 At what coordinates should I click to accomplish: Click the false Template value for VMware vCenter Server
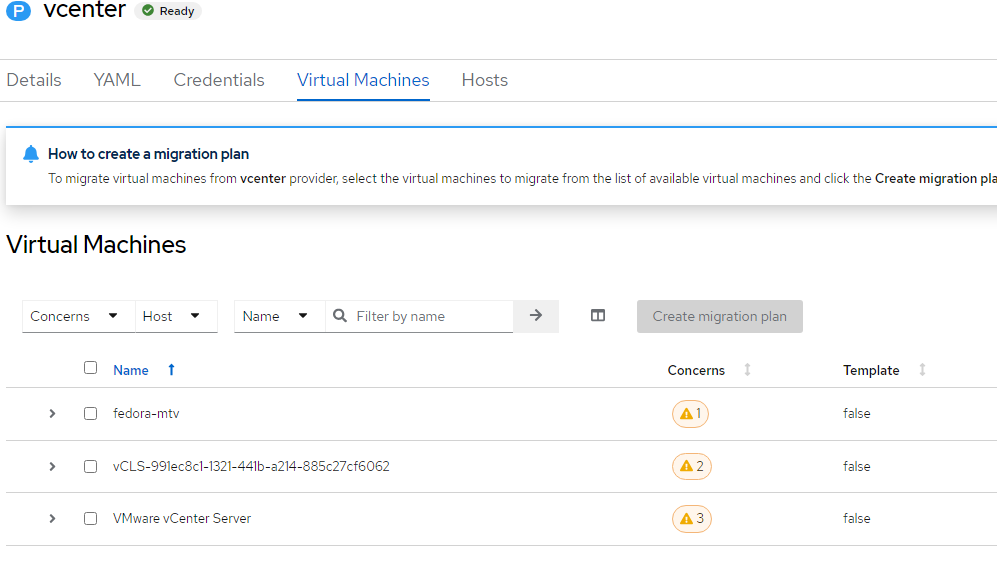[856, 518]
